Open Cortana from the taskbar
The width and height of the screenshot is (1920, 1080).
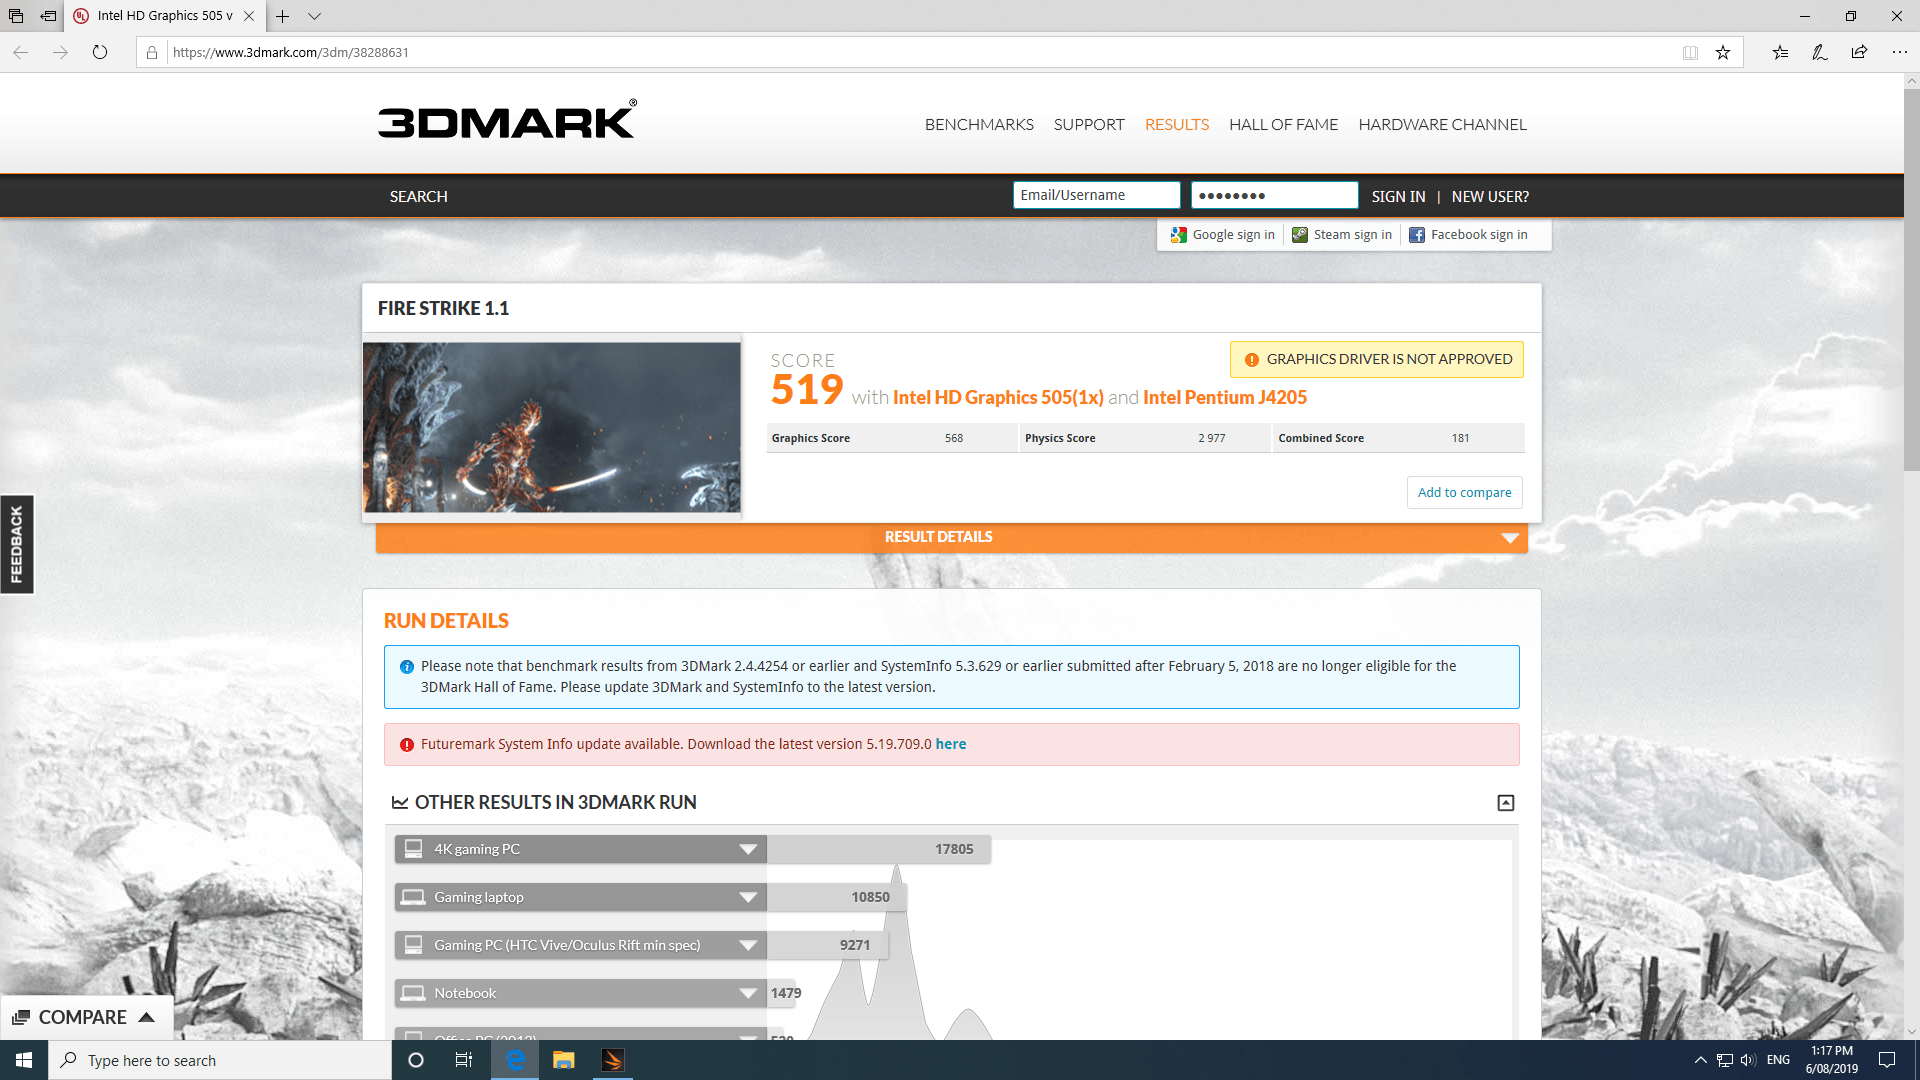(416, 1060)
